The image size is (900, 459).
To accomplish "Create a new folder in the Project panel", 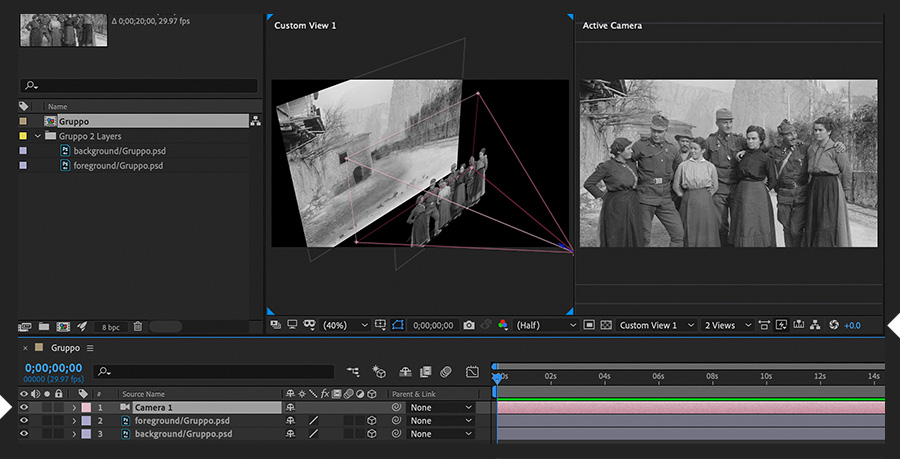I will (44, 327).
